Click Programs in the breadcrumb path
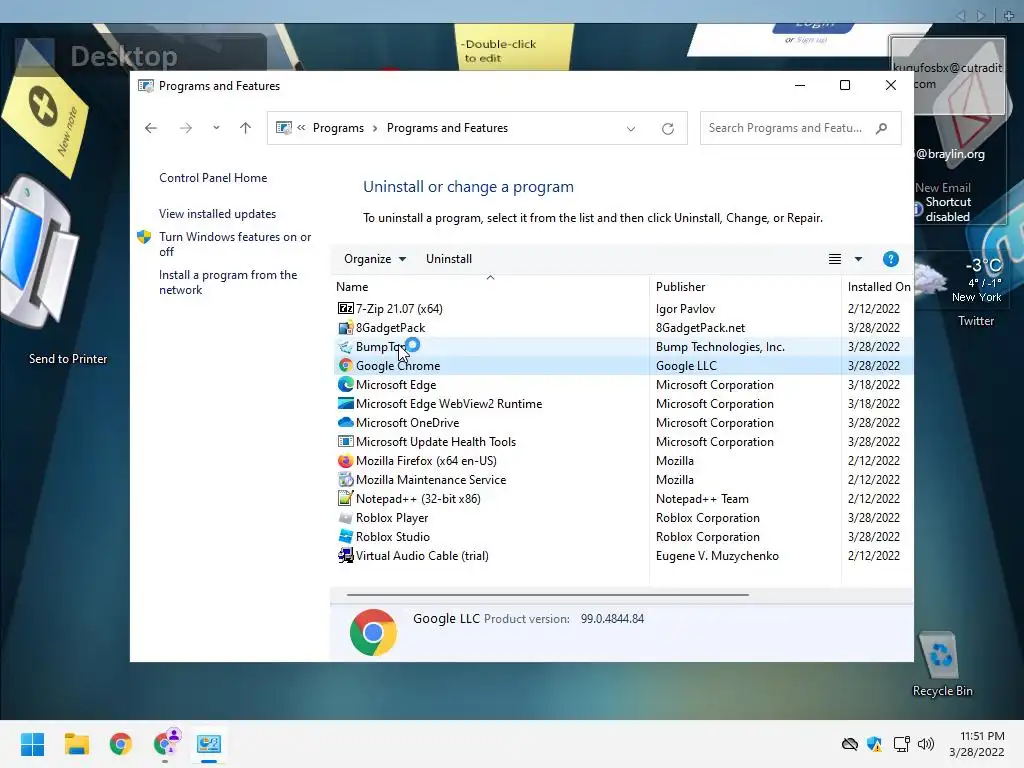Screen dimensions: 1024x768 click(338, 128)
